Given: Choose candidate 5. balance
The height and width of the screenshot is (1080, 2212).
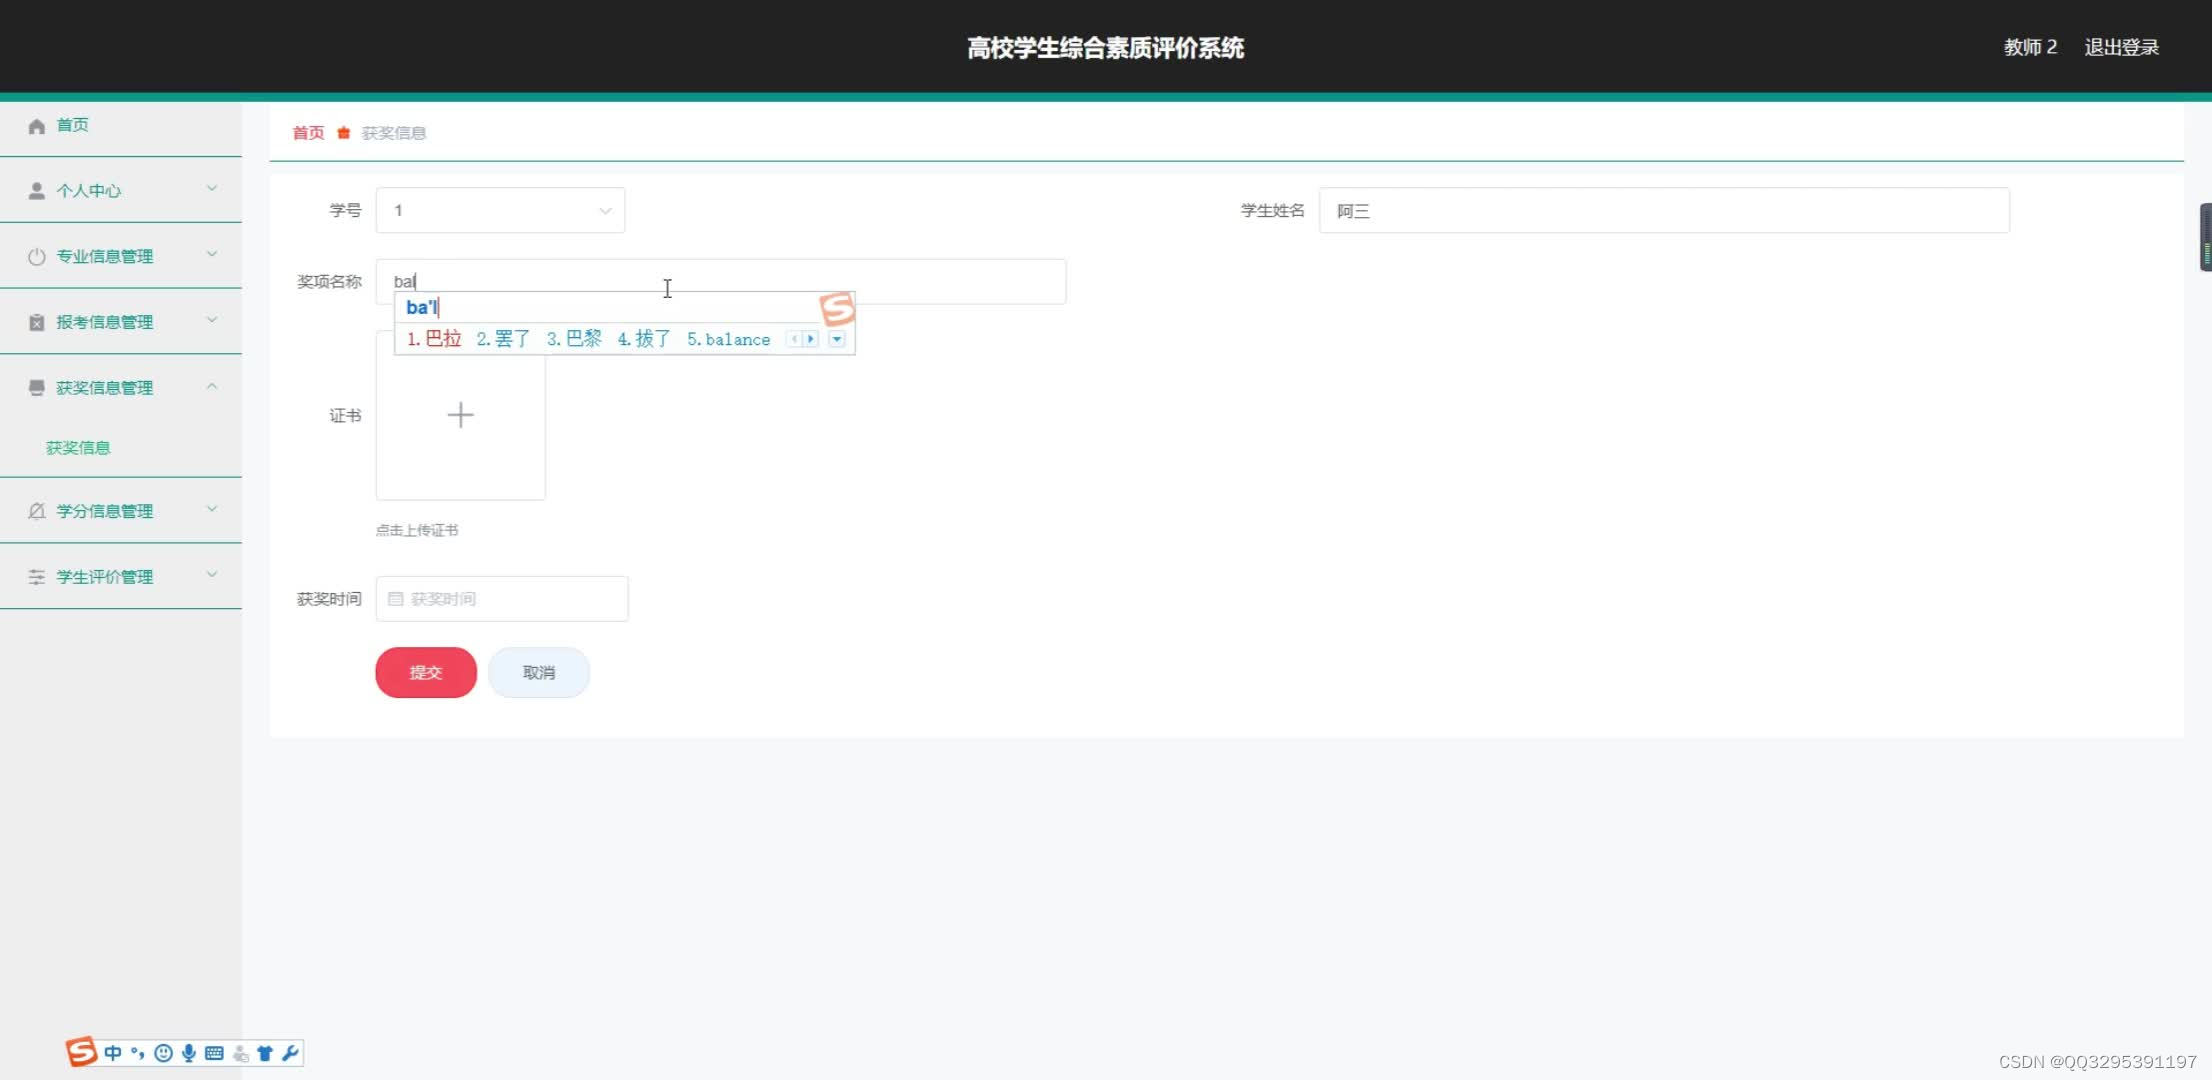Looking at the screenshot, I should [728, 340].
